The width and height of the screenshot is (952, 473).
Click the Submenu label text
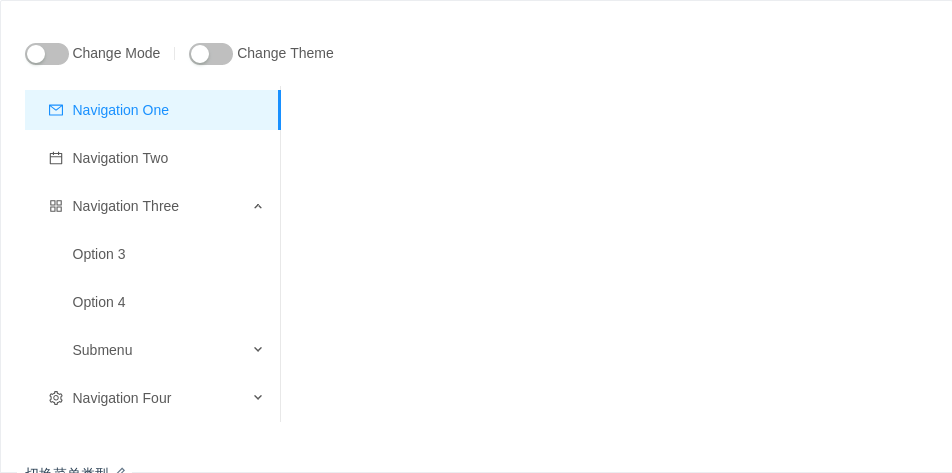103,350
